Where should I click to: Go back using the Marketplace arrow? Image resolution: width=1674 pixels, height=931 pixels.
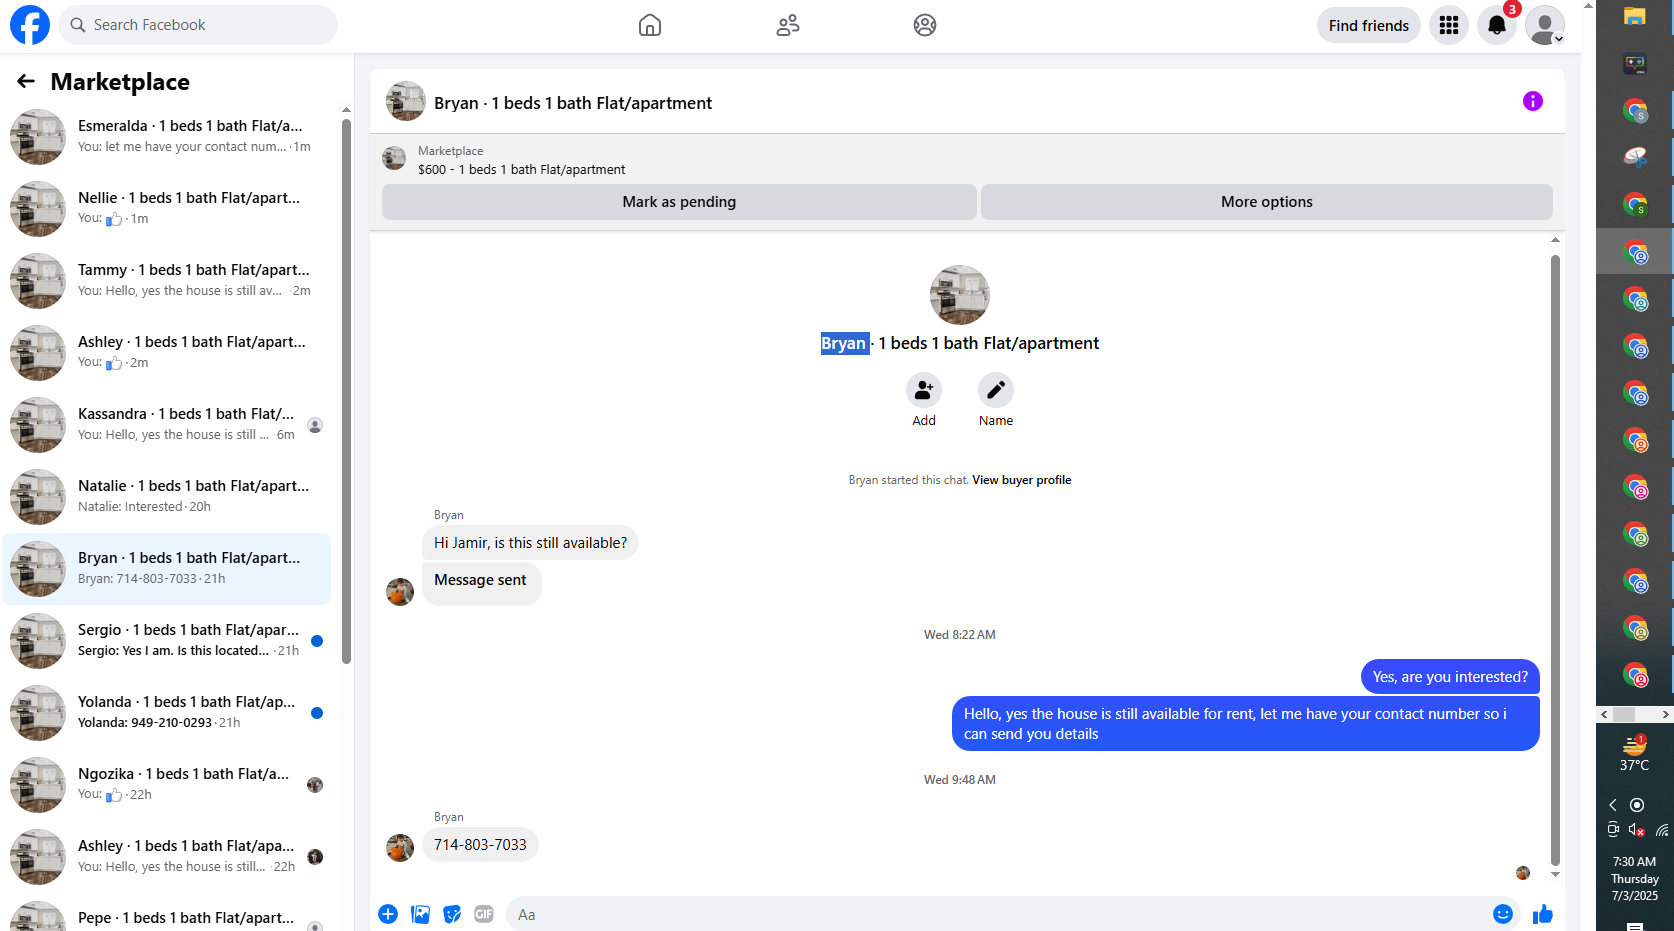pyautogui.click(x=26, y=81)
